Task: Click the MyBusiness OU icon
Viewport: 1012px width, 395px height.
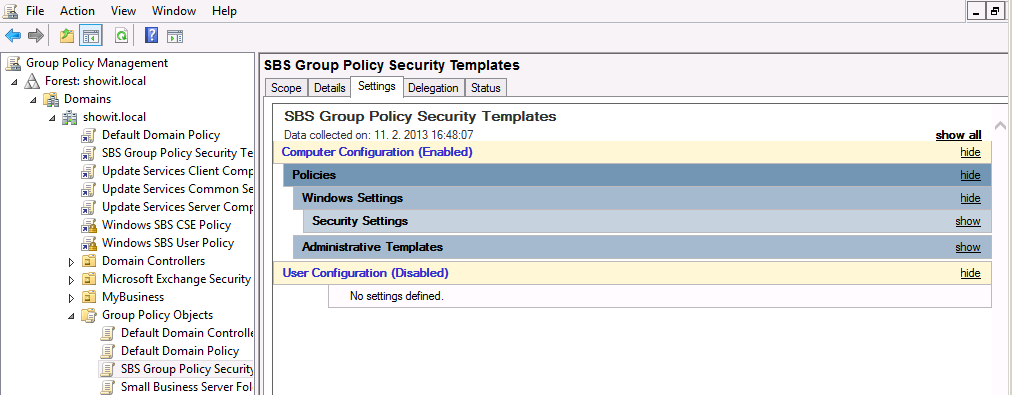Action: (x=88, y=298)
